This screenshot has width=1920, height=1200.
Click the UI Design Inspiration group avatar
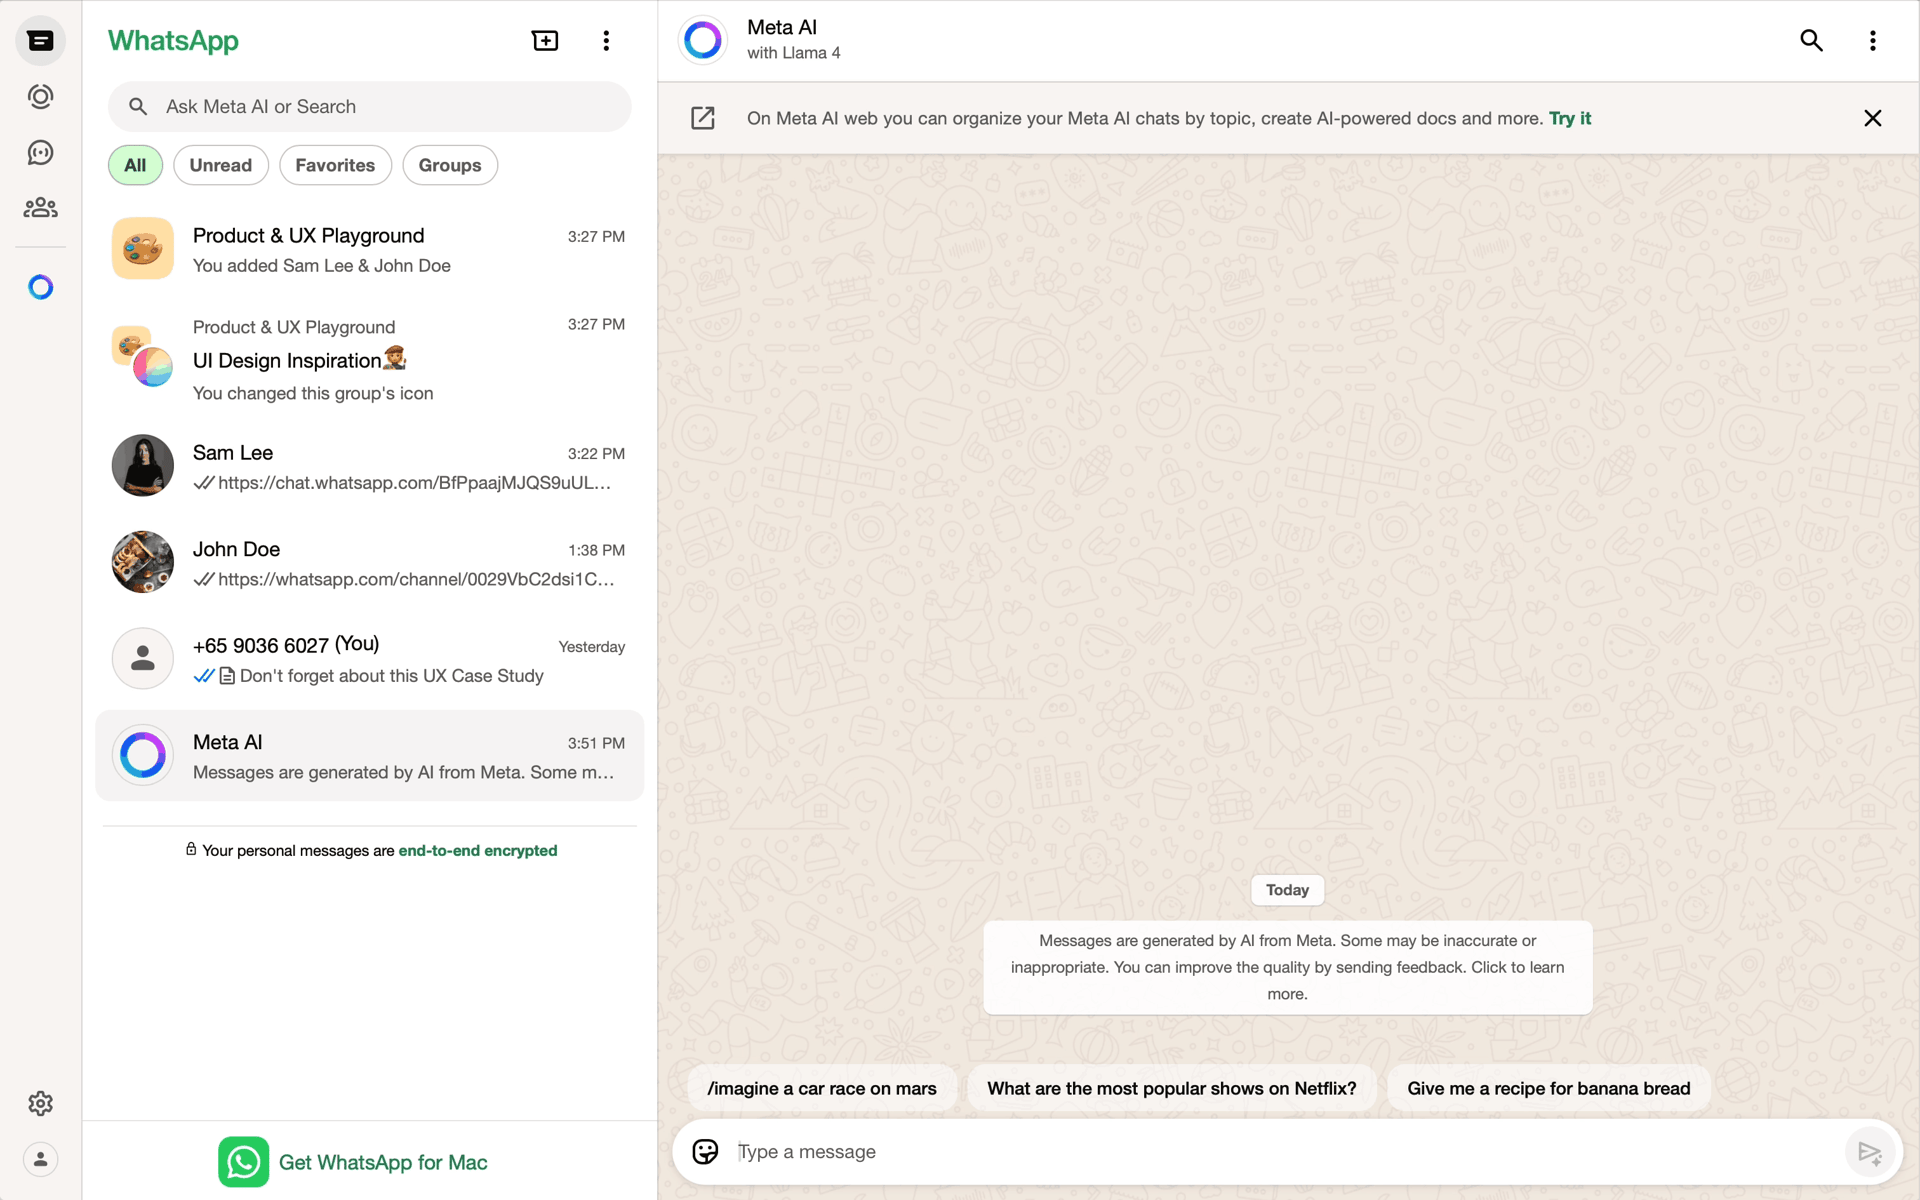(x=143, y=356)
